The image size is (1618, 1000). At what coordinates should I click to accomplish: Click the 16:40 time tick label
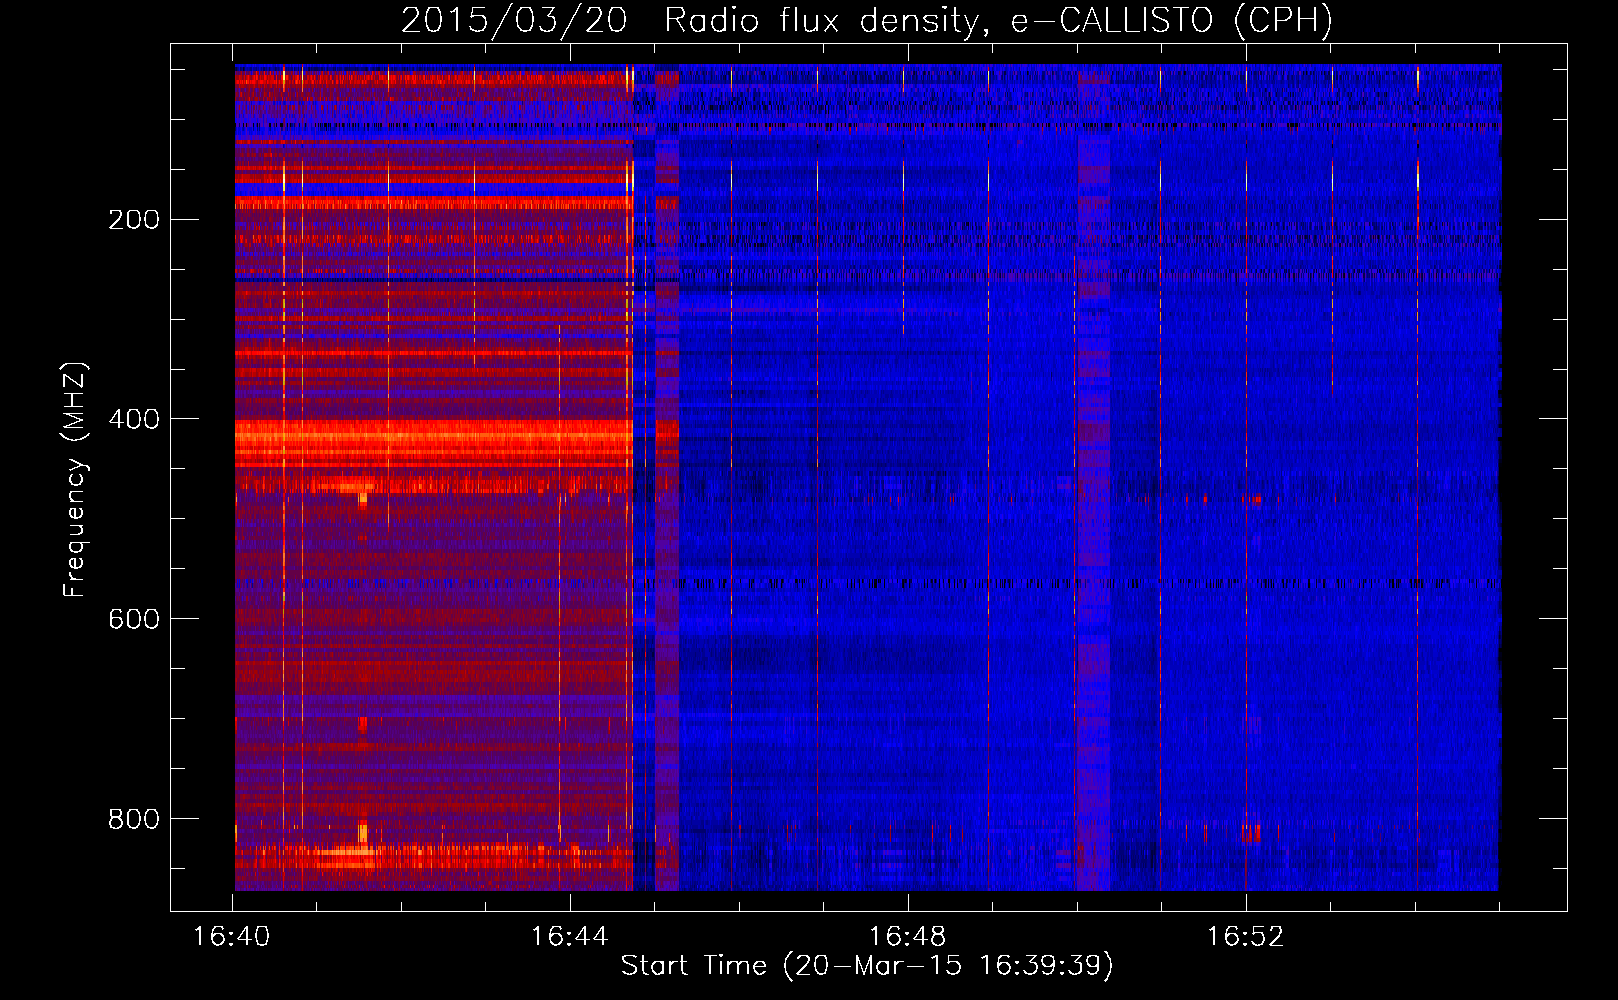point(232,937)
